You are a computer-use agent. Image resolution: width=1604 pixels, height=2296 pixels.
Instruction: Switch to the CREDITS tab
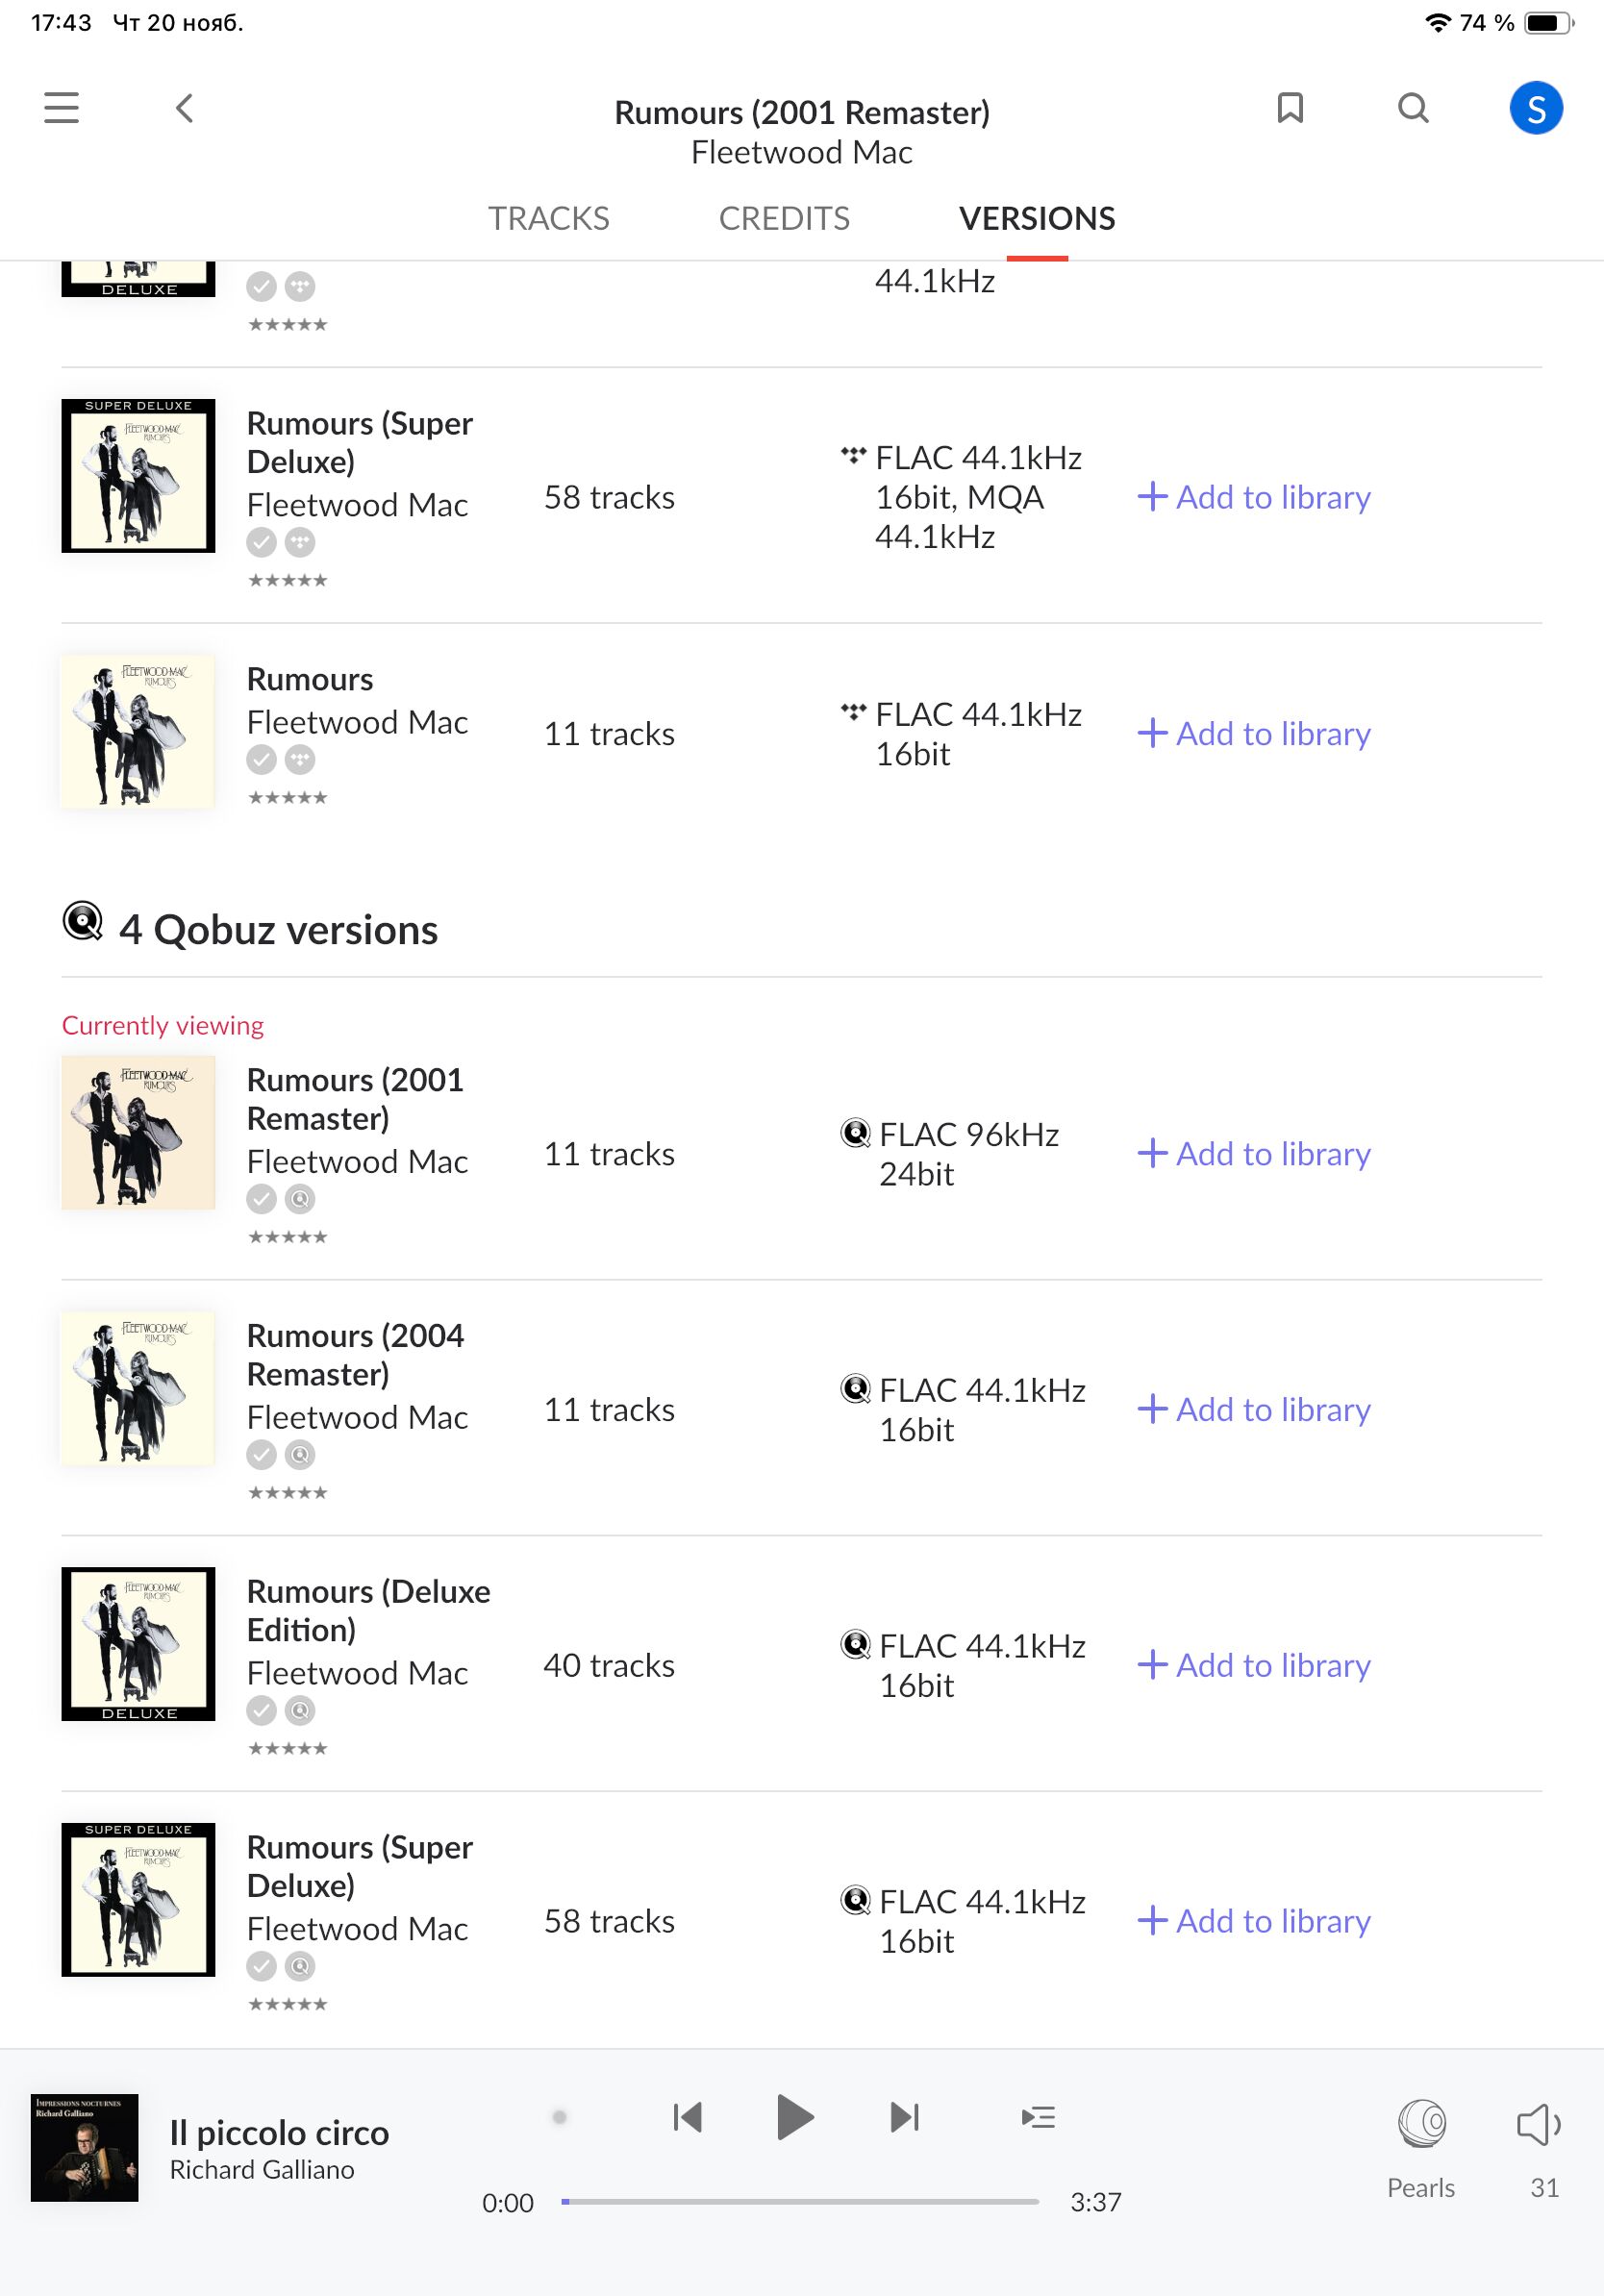[784, 218]
